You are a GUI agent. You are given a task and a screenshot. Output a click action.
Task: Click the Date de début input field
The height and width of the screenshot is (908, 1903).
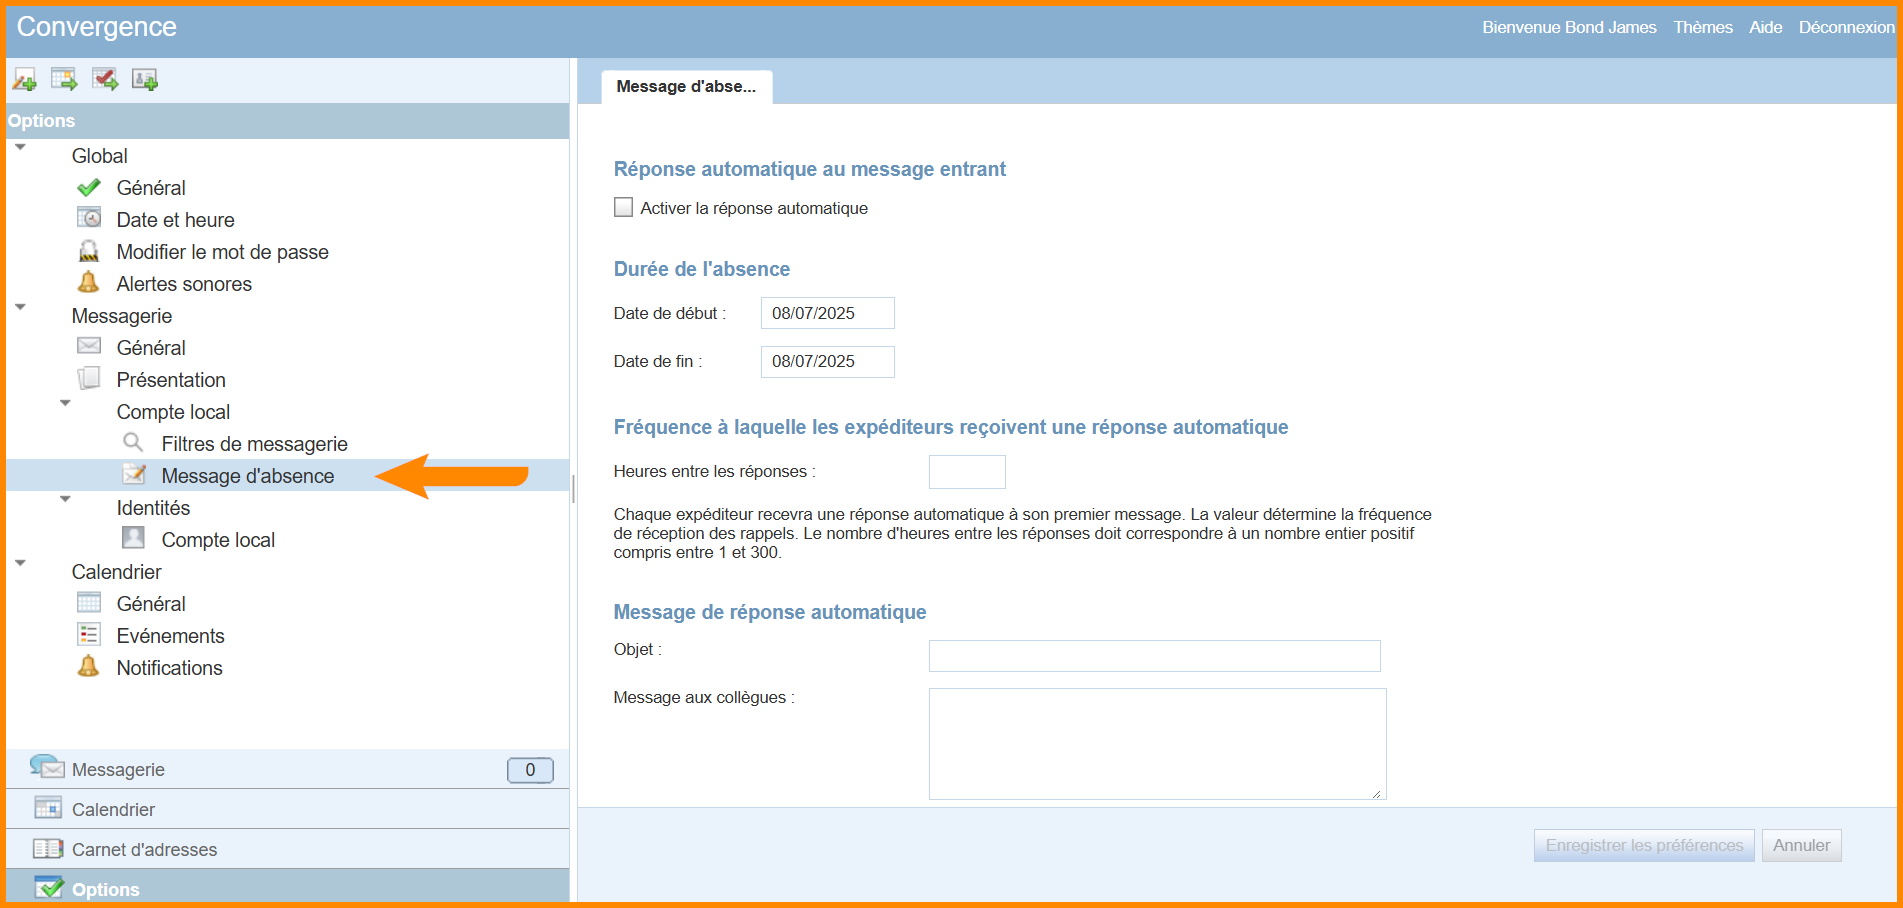(827, 313)
